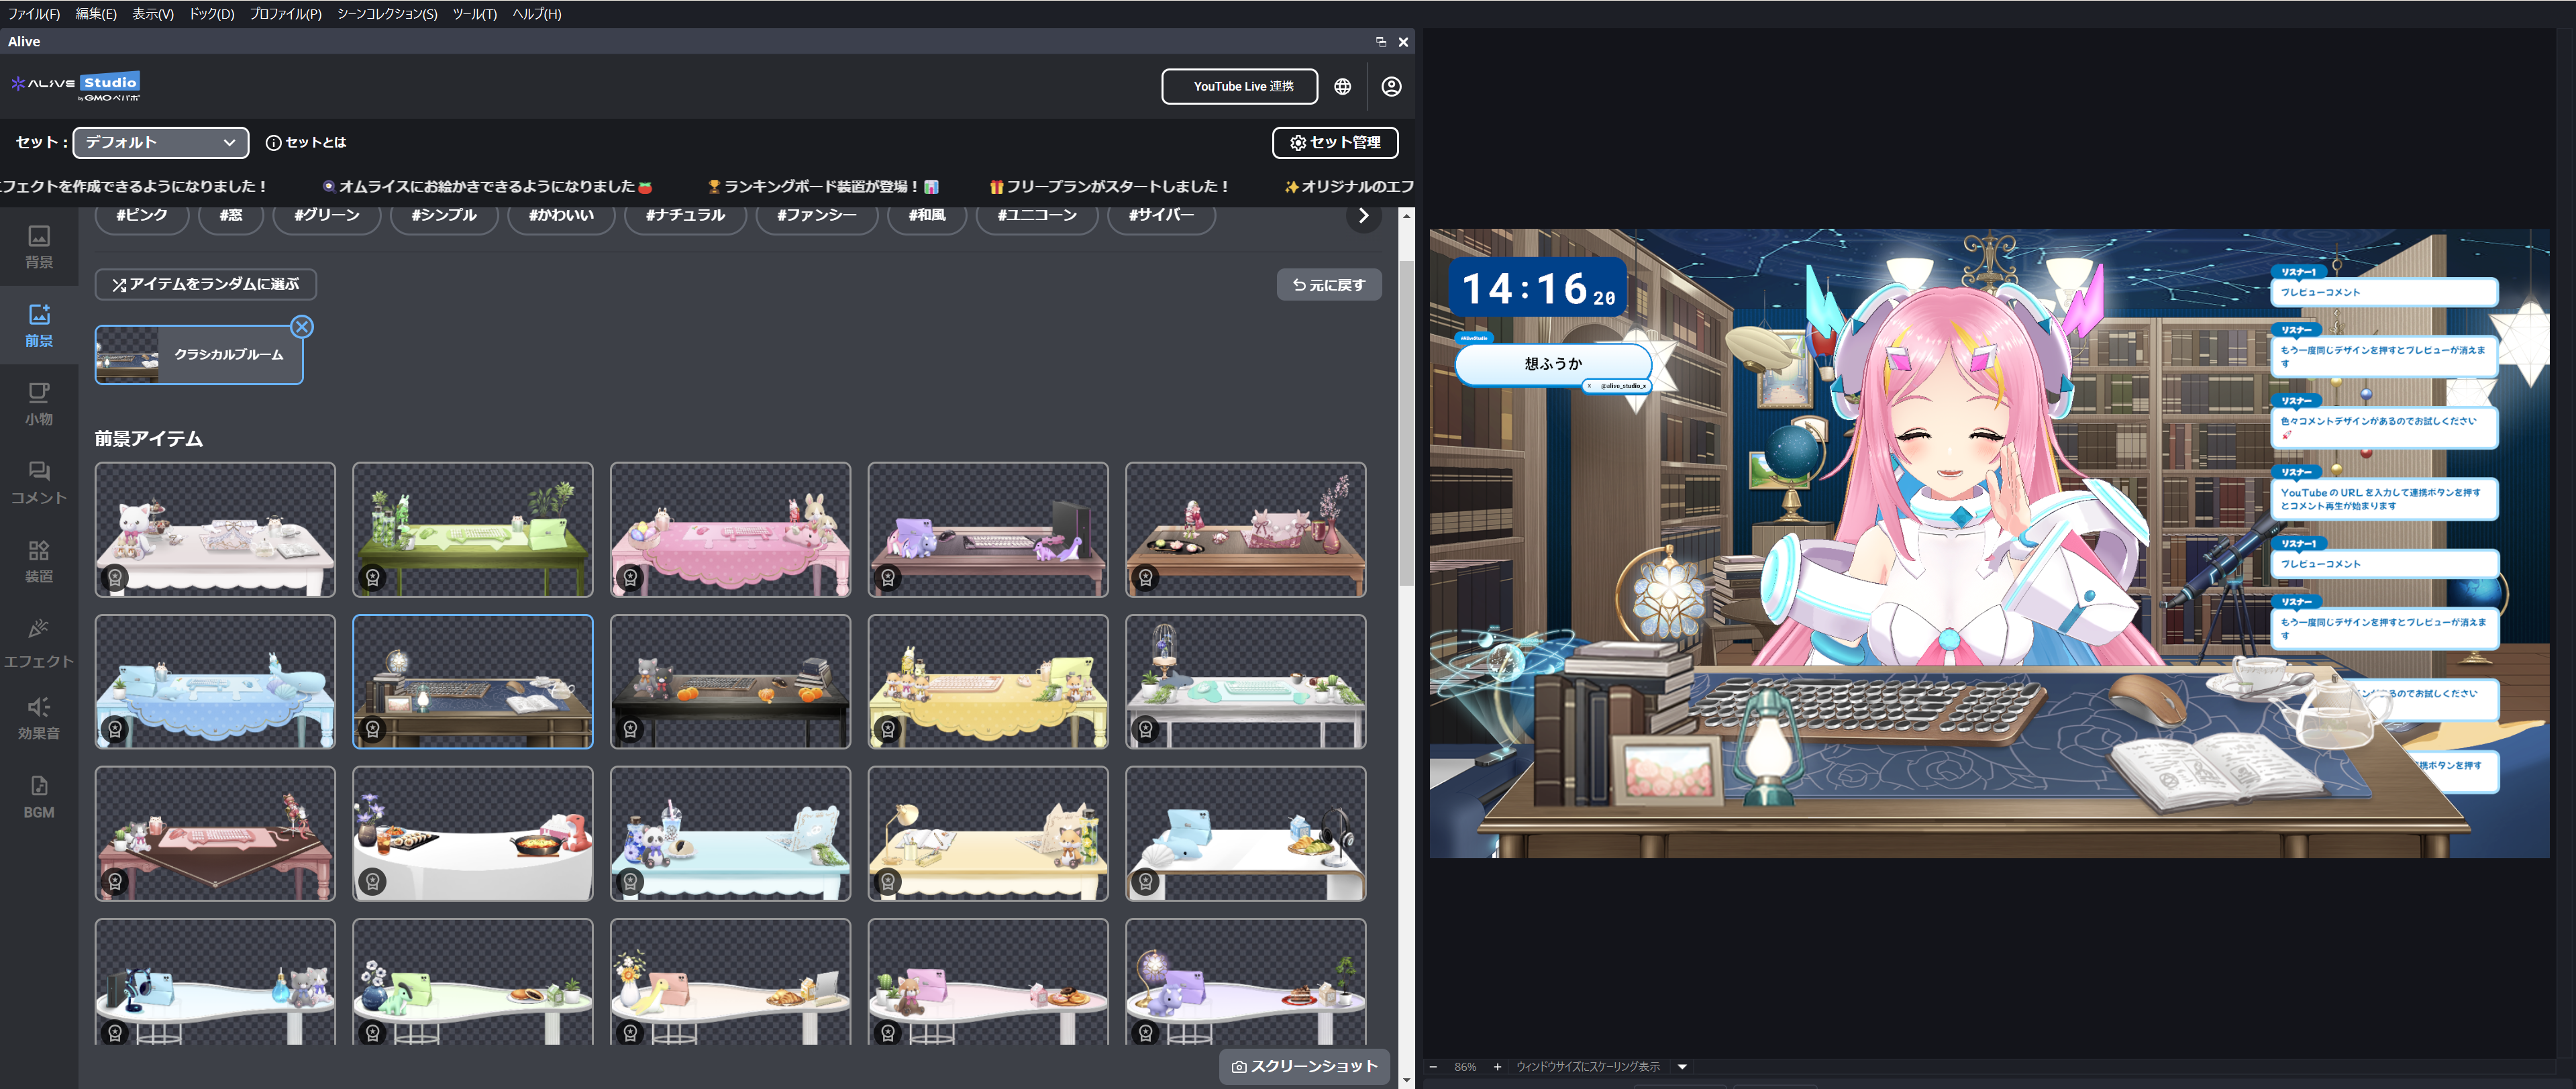Open the セット (set) dropdown showing デフォルト
Image resolution: width=2576 pixels, height=1089 pixels.
[160, 142]
